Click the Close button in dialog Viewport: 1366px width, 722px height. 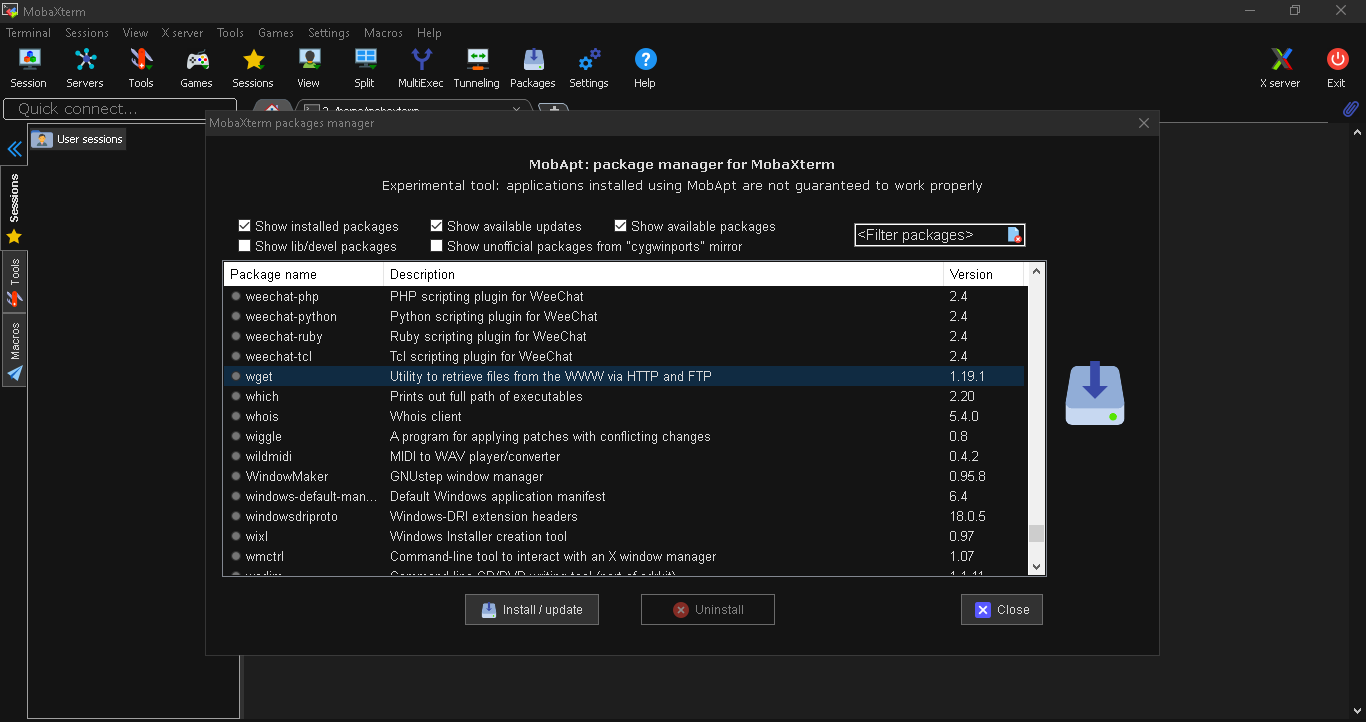[x=1002, y=610]
